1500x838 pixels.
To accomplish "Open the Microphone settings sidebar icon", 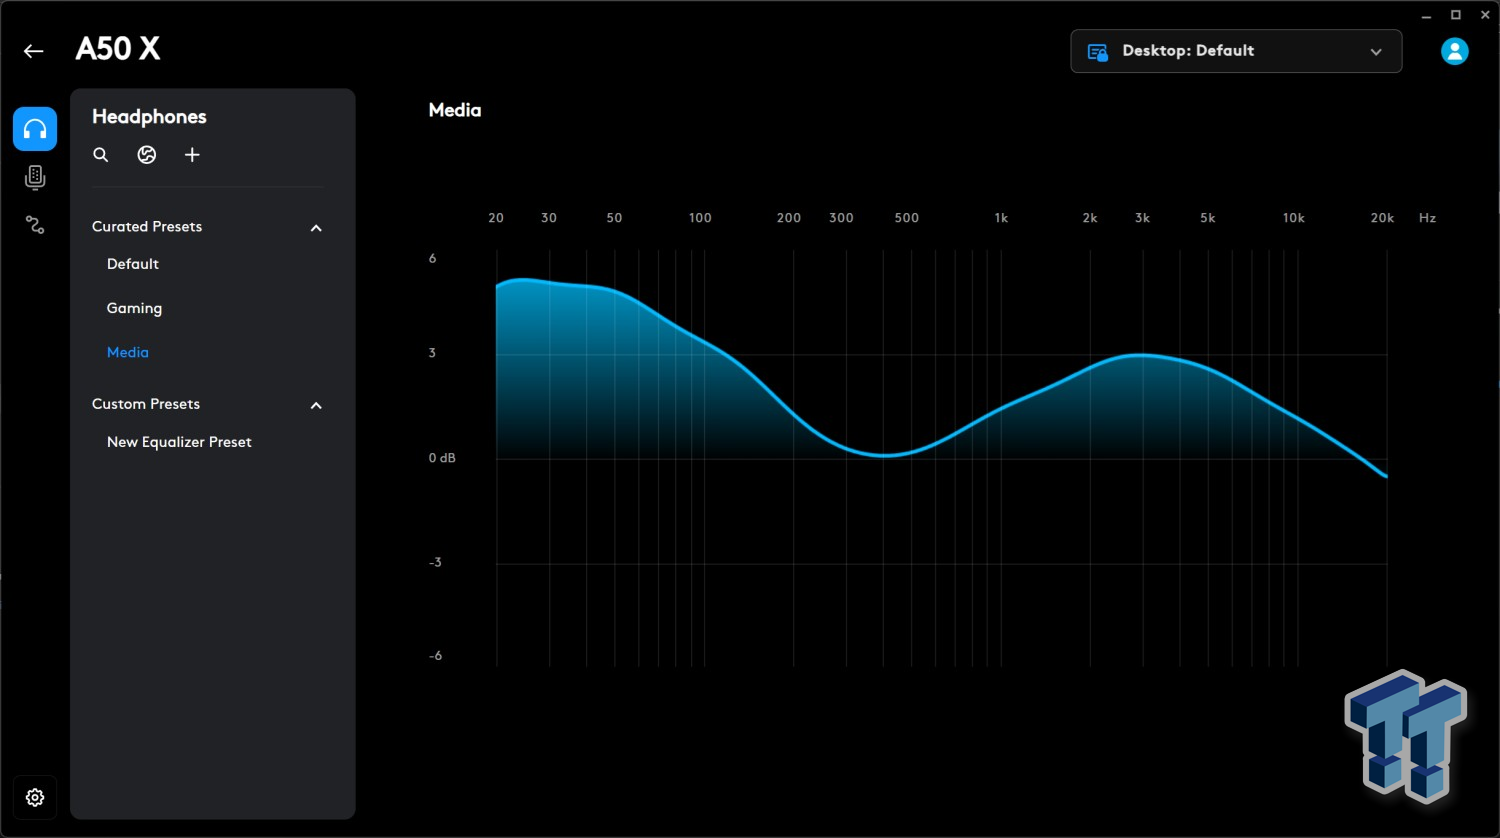I will pyautogui.click(x=35, y=178).
